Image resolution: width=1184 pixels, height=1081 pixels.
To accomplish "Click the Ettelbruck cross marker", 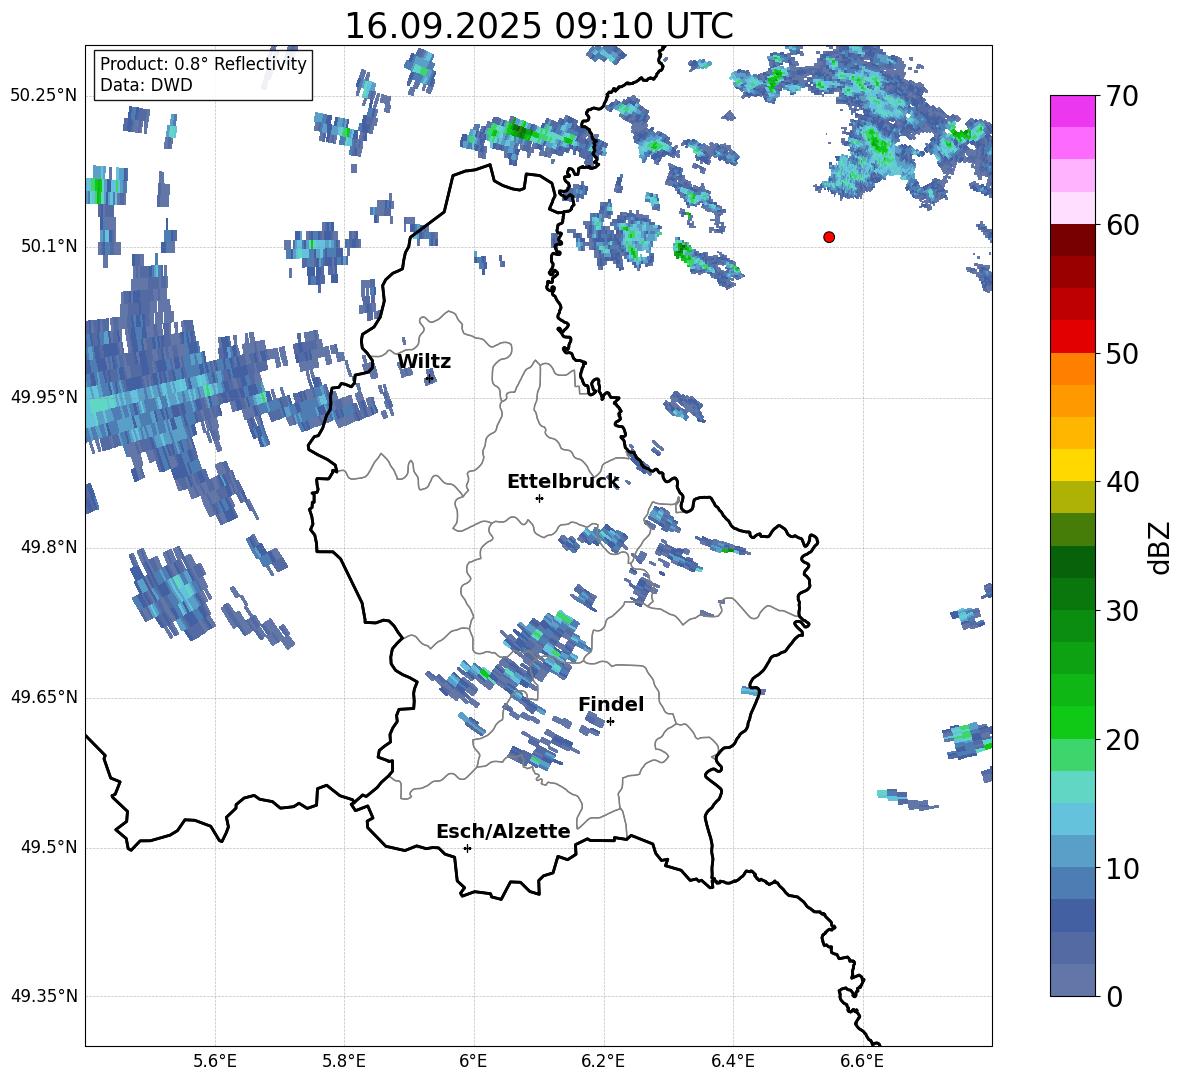I will tap(539, 498).
